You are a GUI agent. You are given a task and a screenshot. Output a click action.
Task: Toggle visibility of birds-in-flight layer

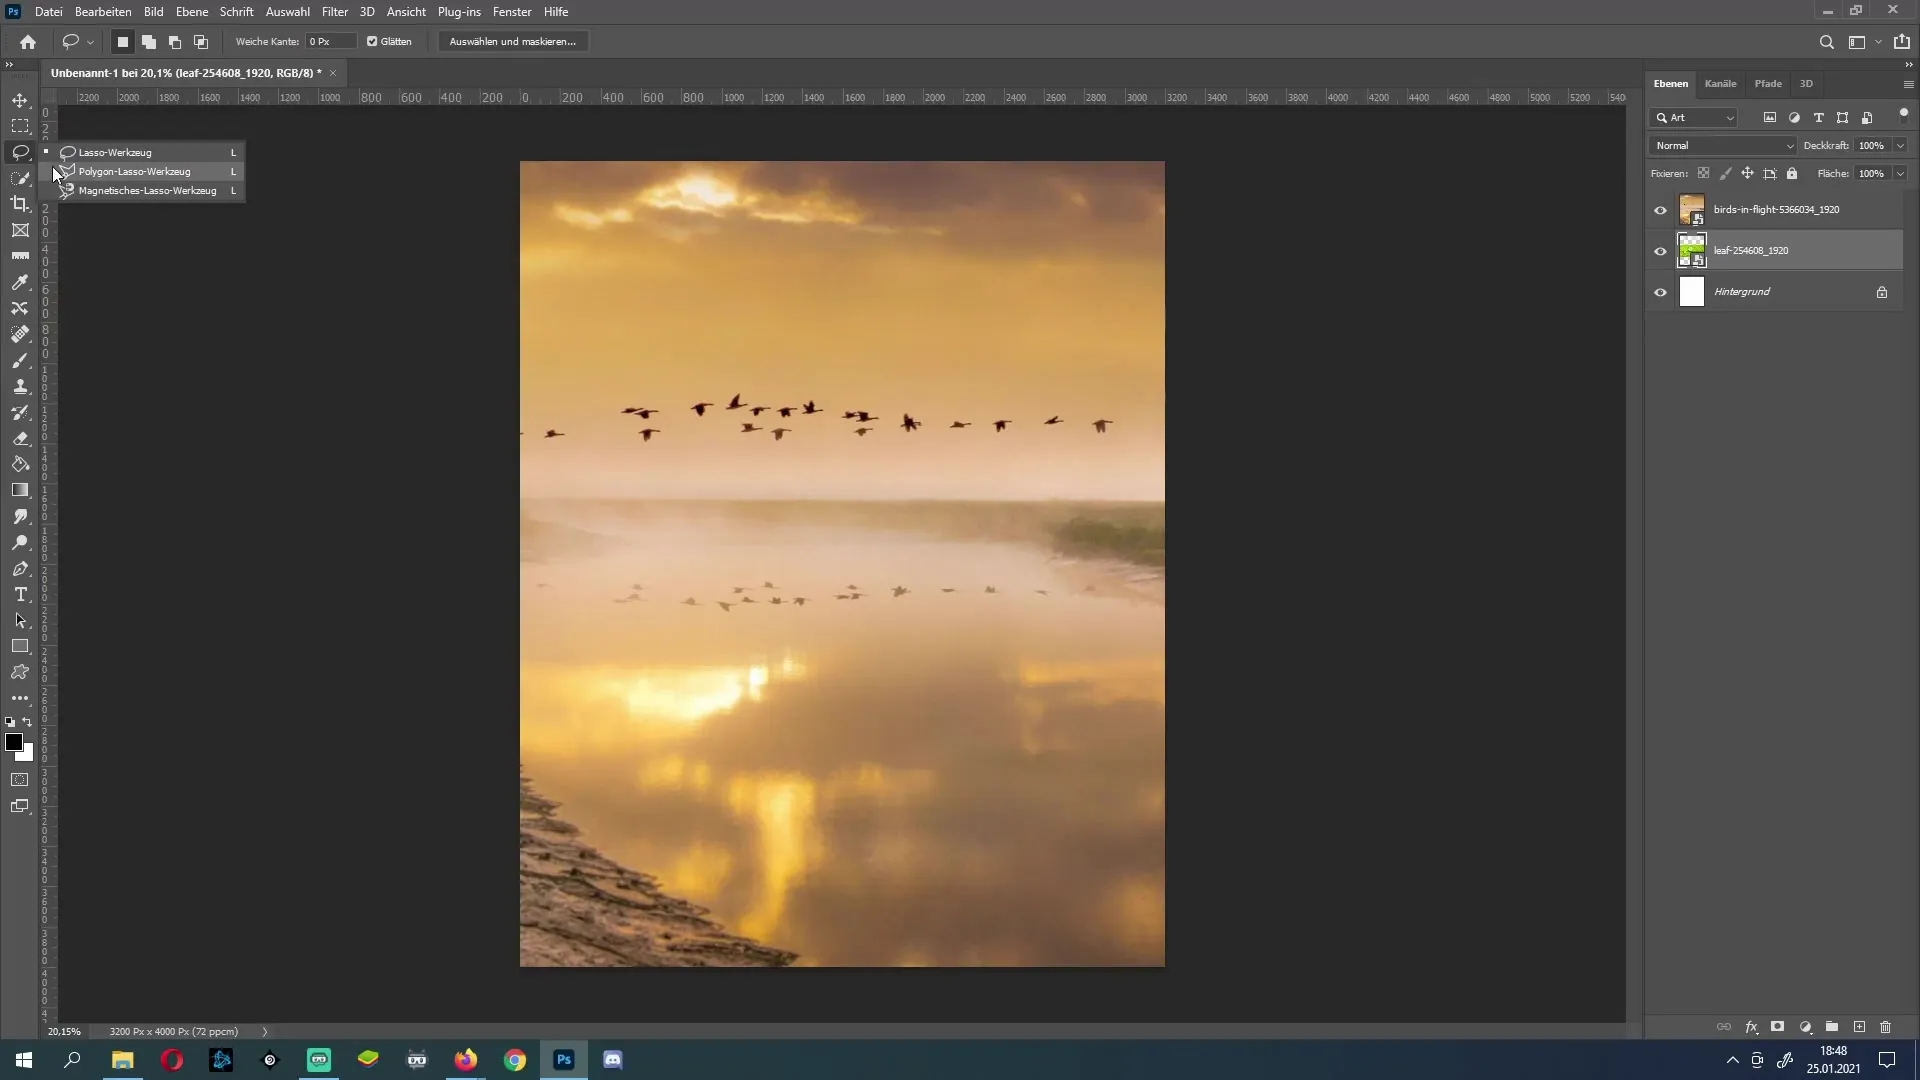(1662, 208)
